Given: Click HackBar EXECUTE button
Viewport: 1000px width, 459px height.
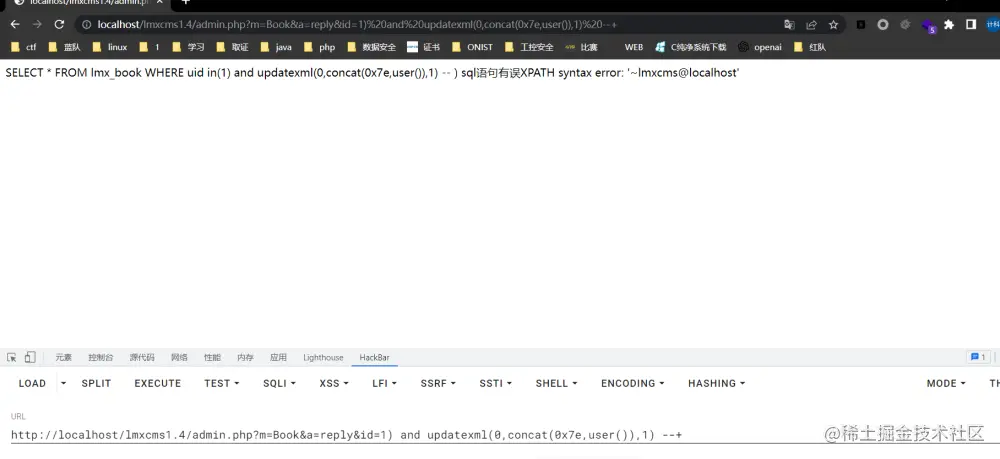Looking at the screenshot, I should point(158,383).
